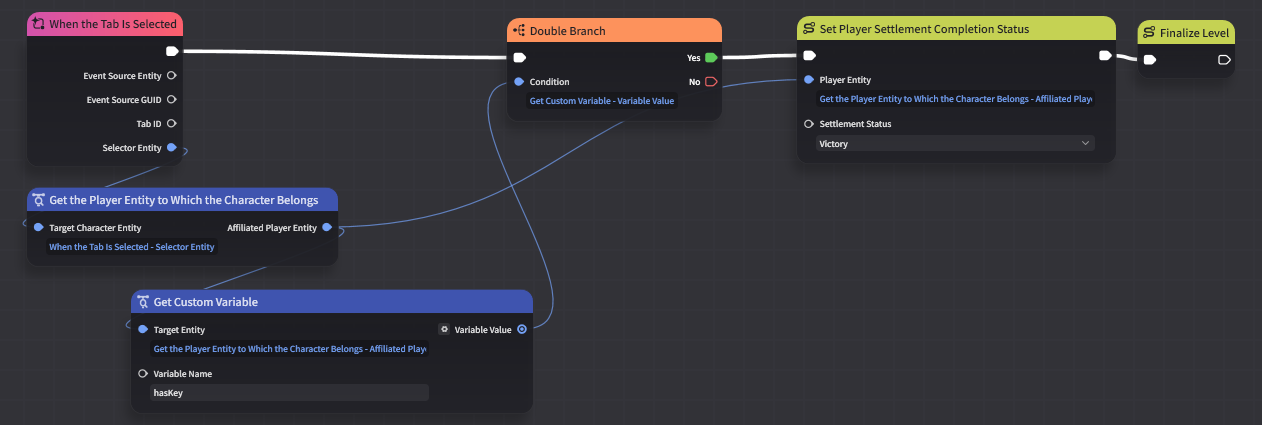Click the Player Entity input pin
Image resolution: width=1262 pixels, height=425 pixels.
[x=809, y=80]
